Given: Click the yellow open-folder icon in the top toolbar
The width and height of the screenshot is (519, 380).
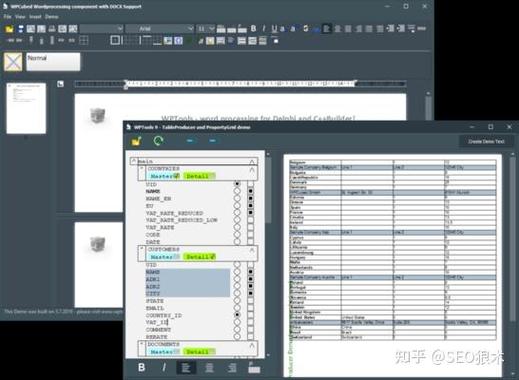Looking at the screenshot, I should click(x=9, y=29).
